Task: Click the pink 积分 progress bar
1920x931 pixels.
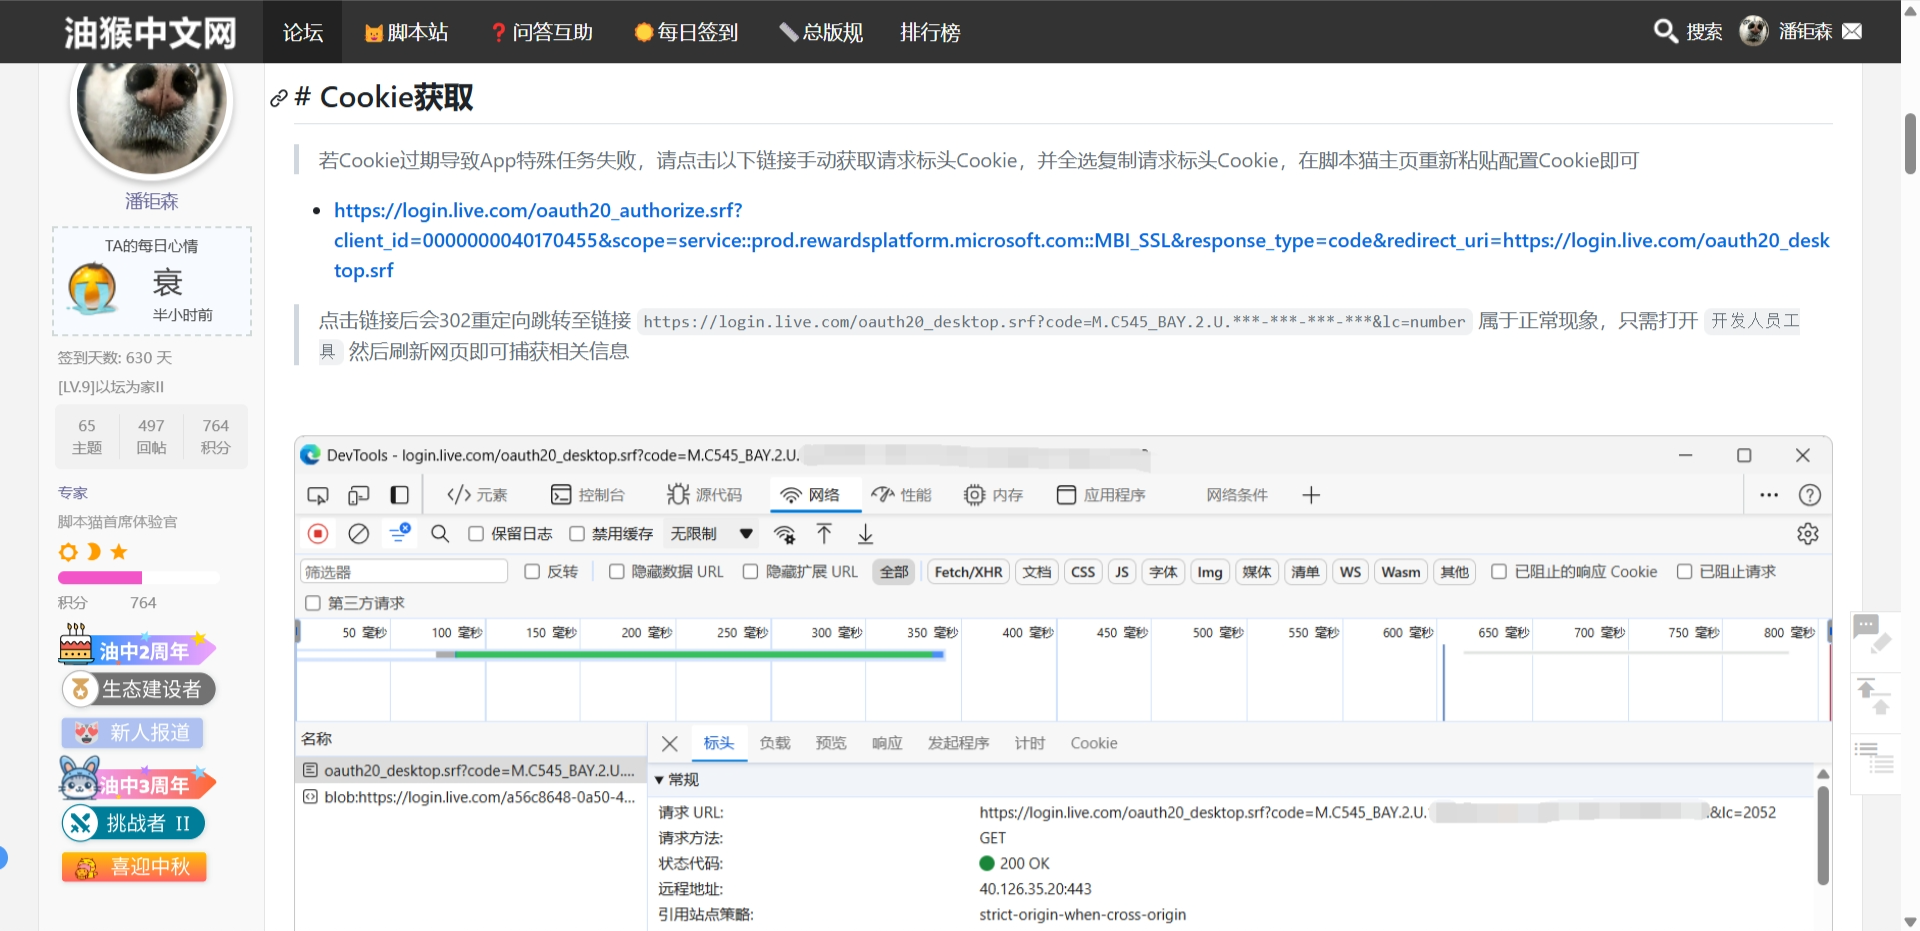Action: [x=100, y=577]
